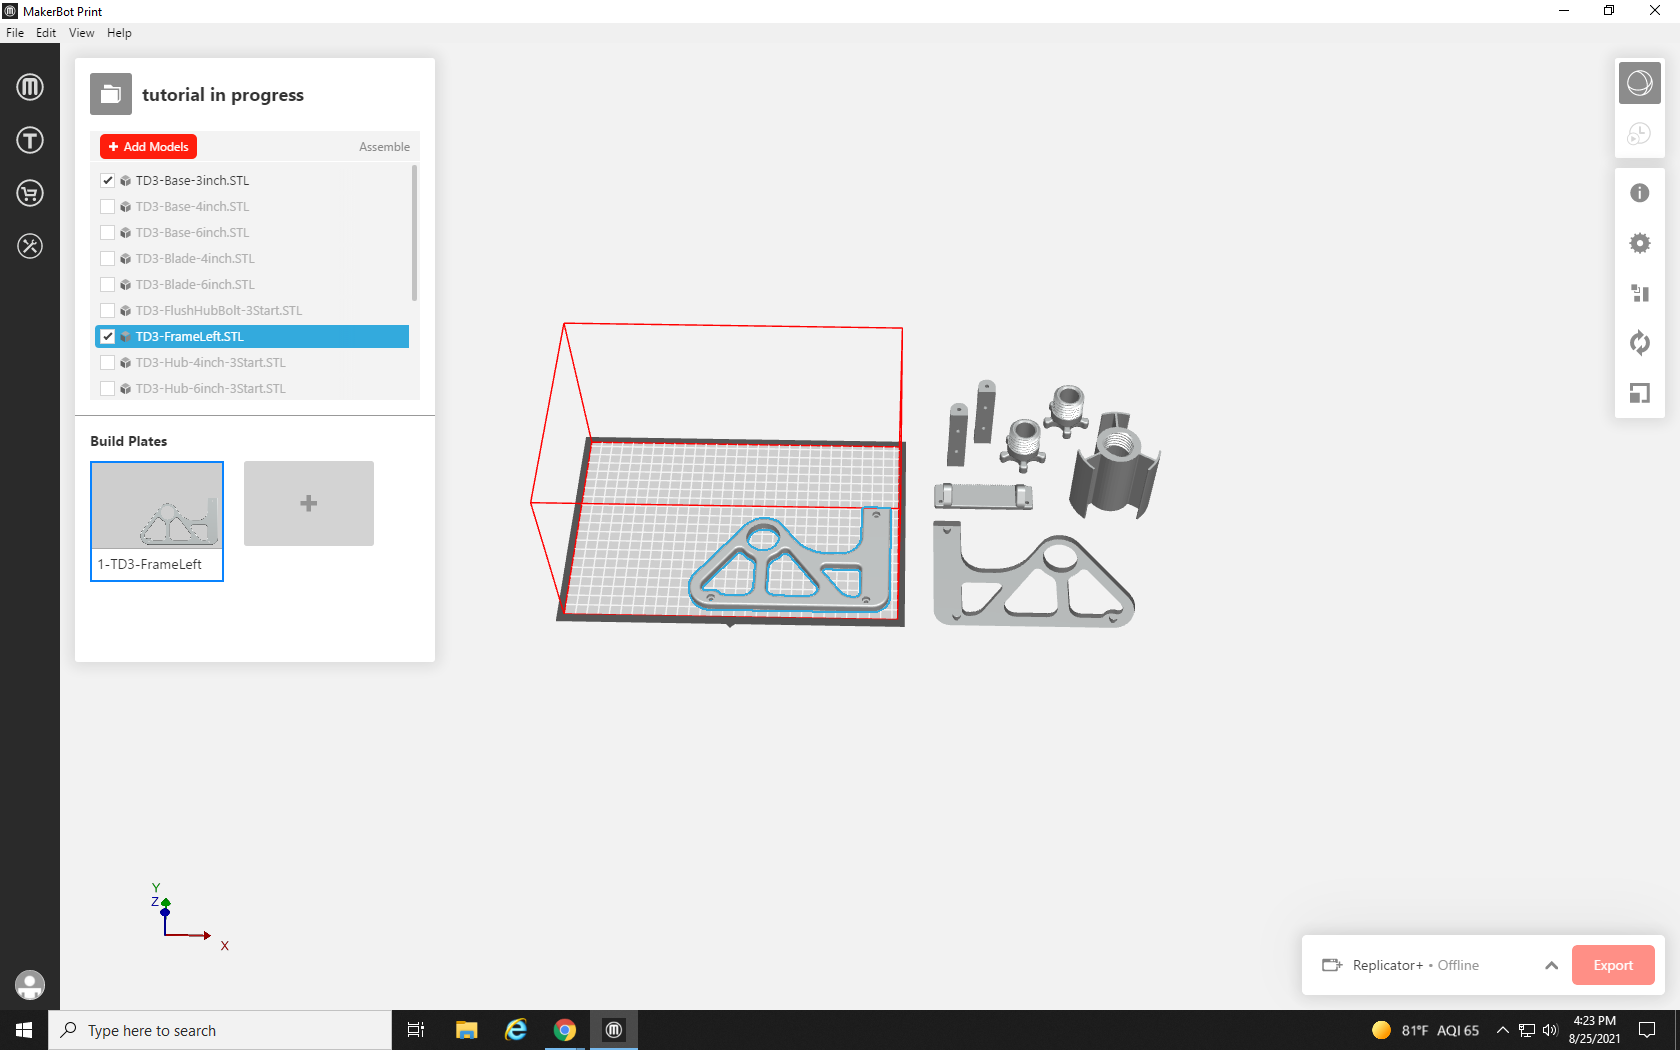Open Task View on taskbar

(416, 1030)
